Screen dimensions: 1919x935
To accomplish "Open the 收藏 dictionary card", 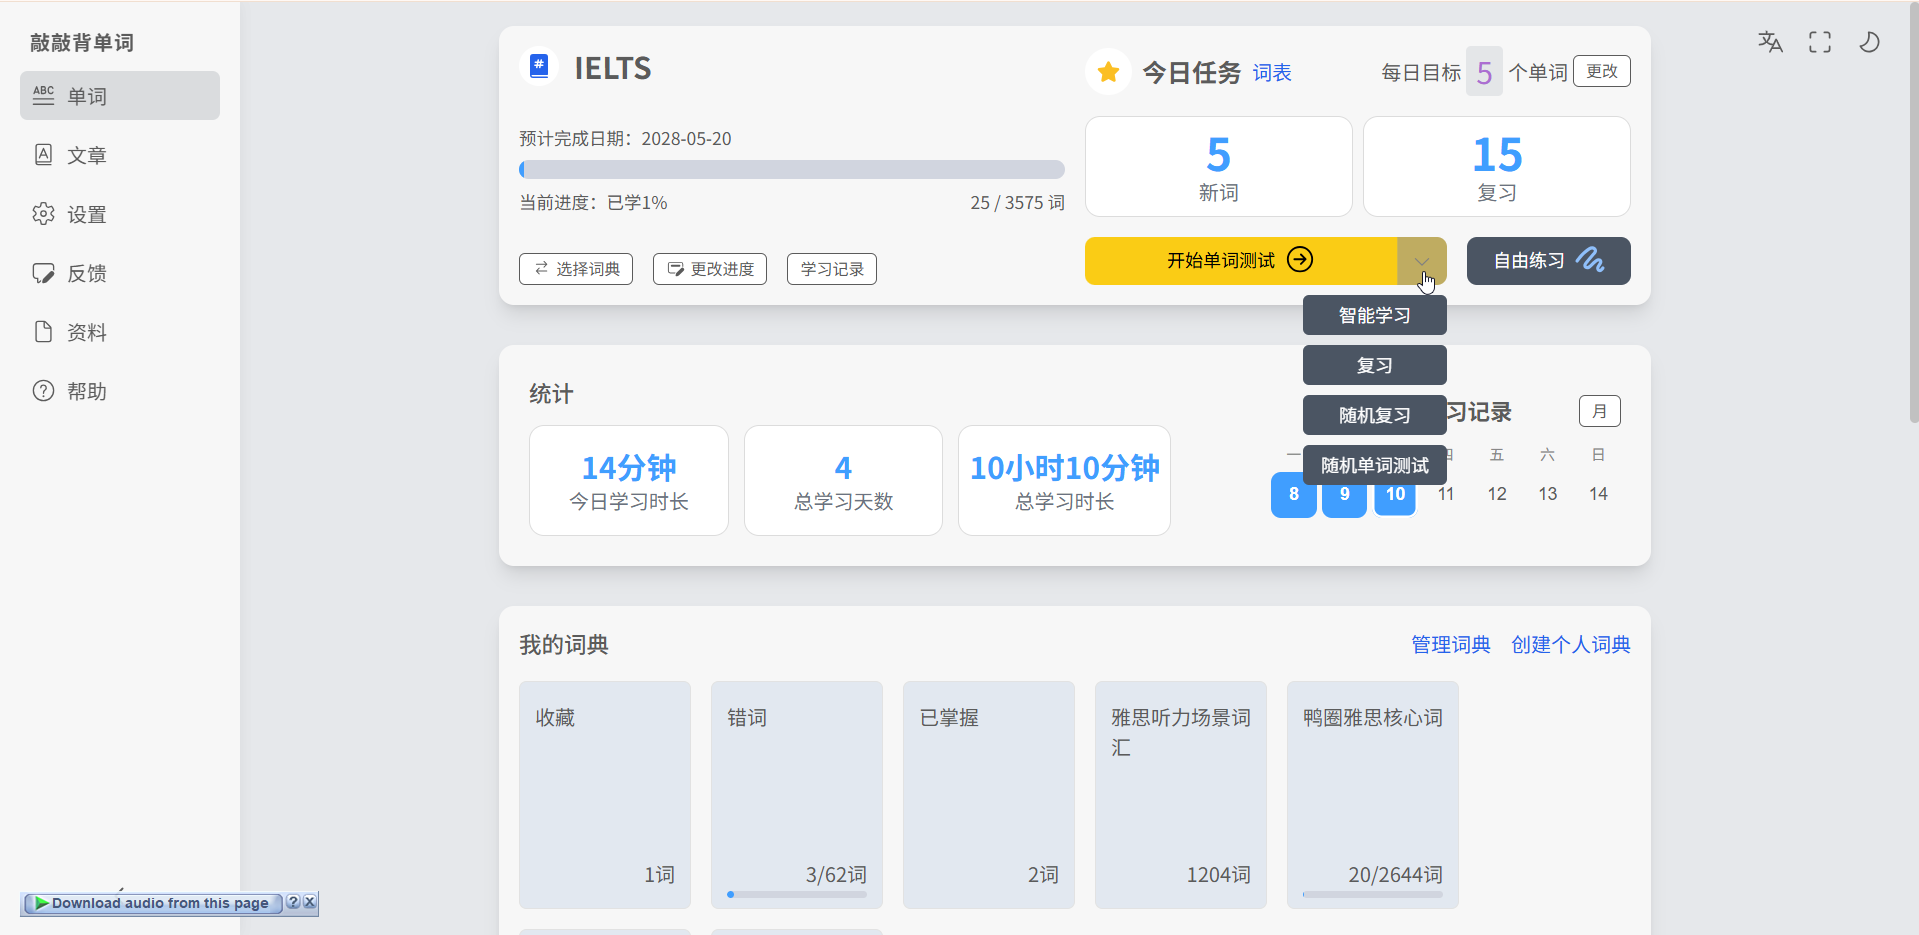I will tap(605, 795).
